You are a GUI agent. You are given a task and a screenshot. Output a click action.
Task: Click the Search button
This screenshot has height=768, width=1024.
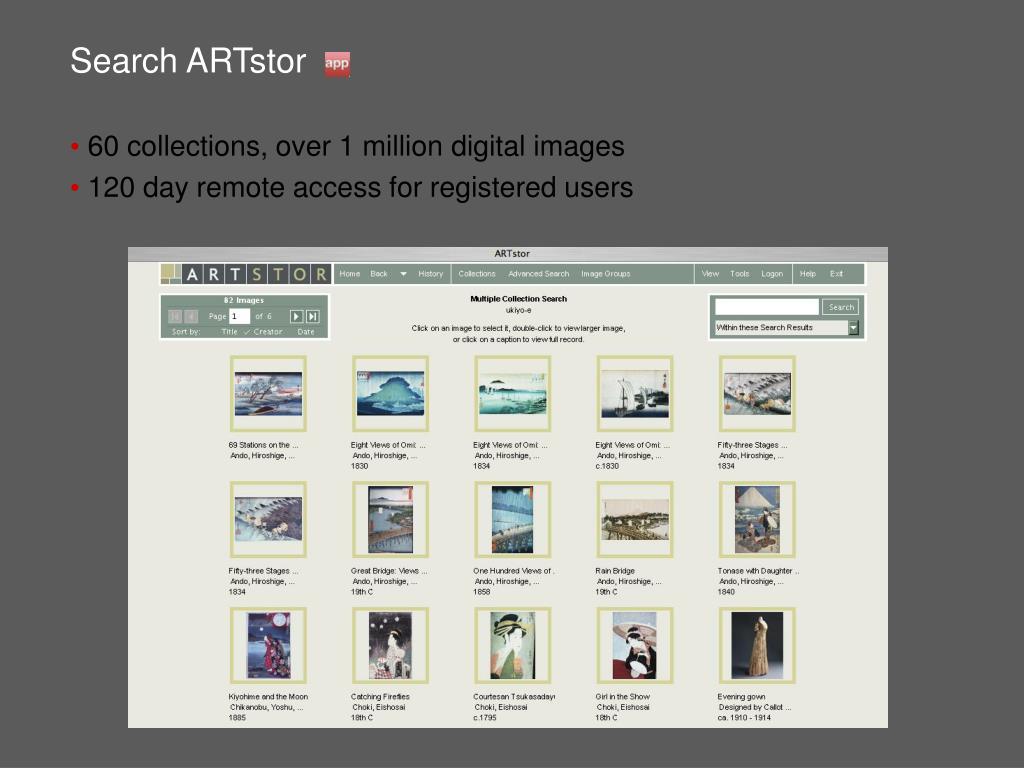coord(840,308)
